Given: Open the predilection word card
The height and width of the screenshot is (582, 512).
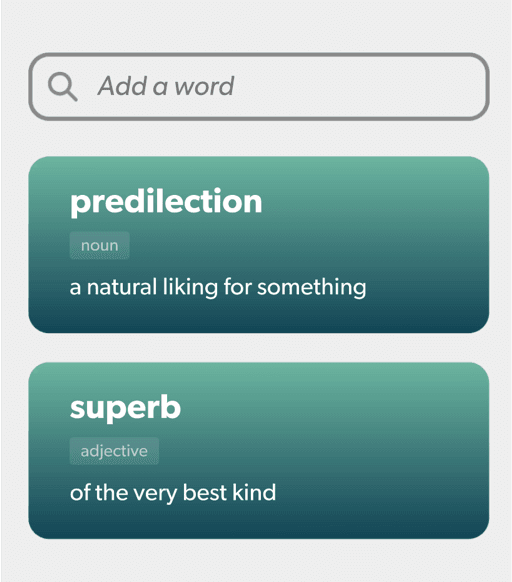Looking at the screenshot, I should (259, 245).
